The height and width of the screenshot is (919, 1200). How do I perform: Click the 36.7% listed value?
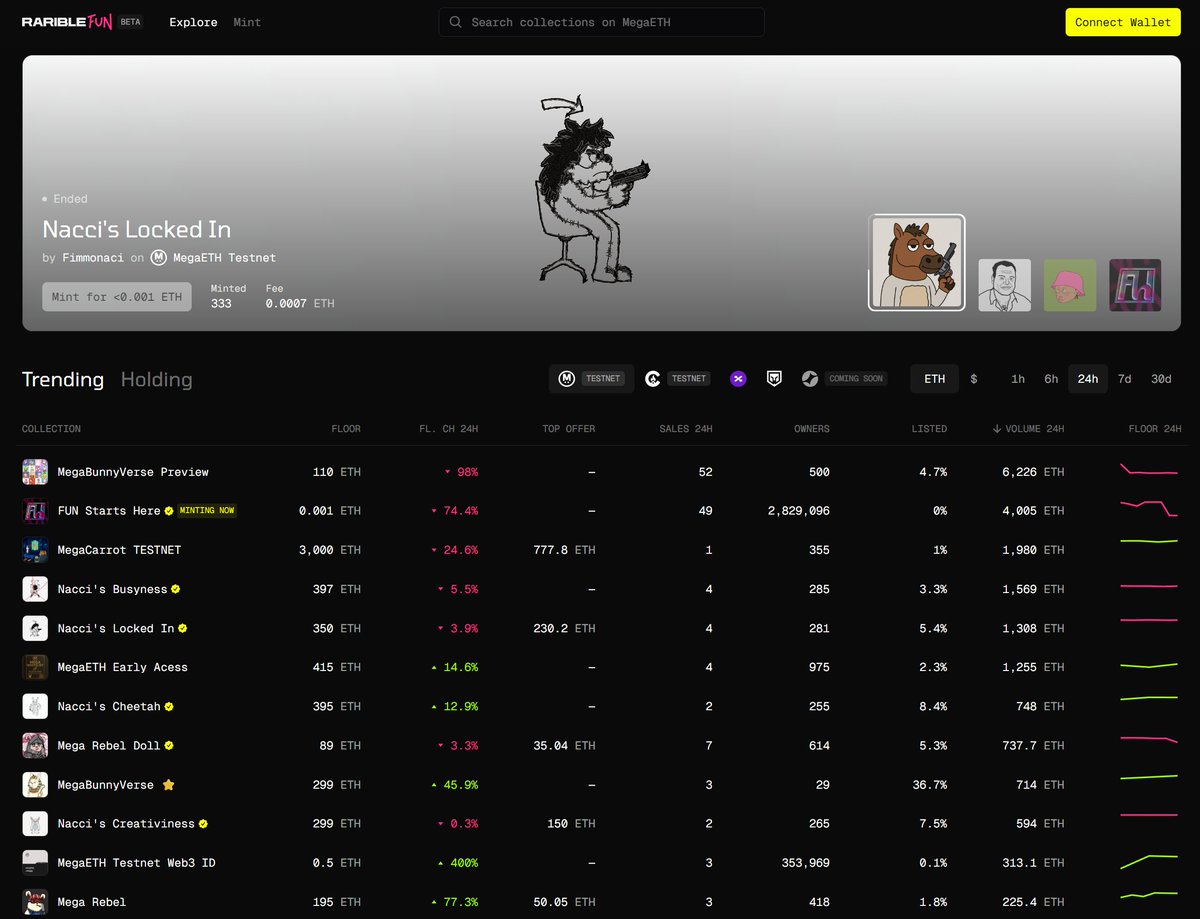pyautogui.click(x=929, y=785)
